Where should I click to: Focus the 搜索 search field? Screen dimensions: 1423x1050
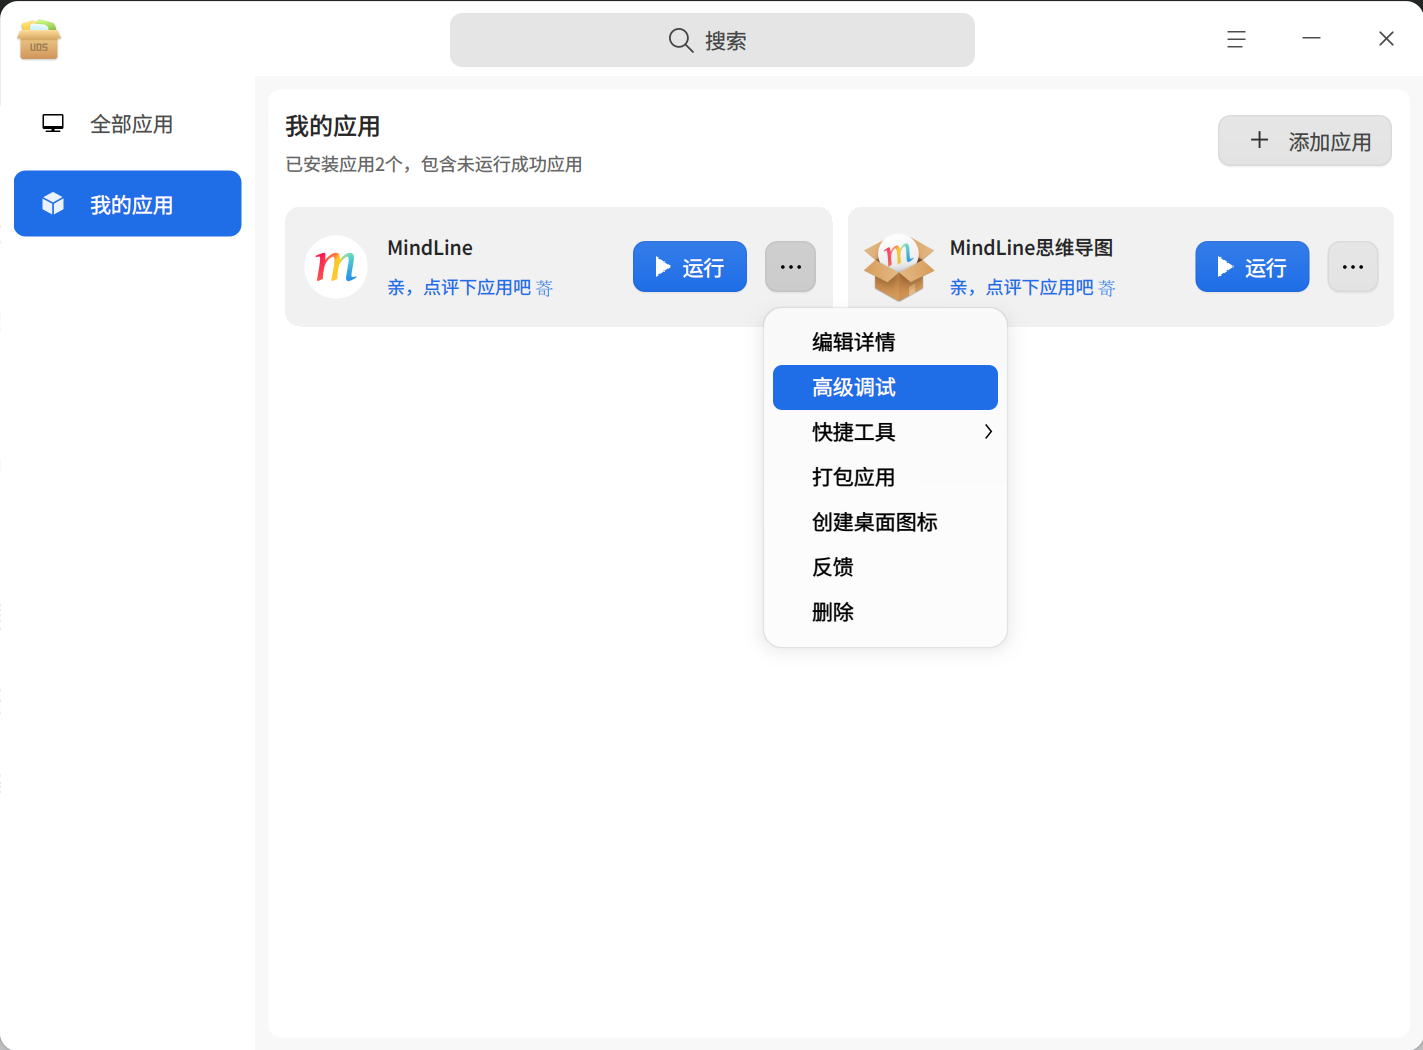712,40
